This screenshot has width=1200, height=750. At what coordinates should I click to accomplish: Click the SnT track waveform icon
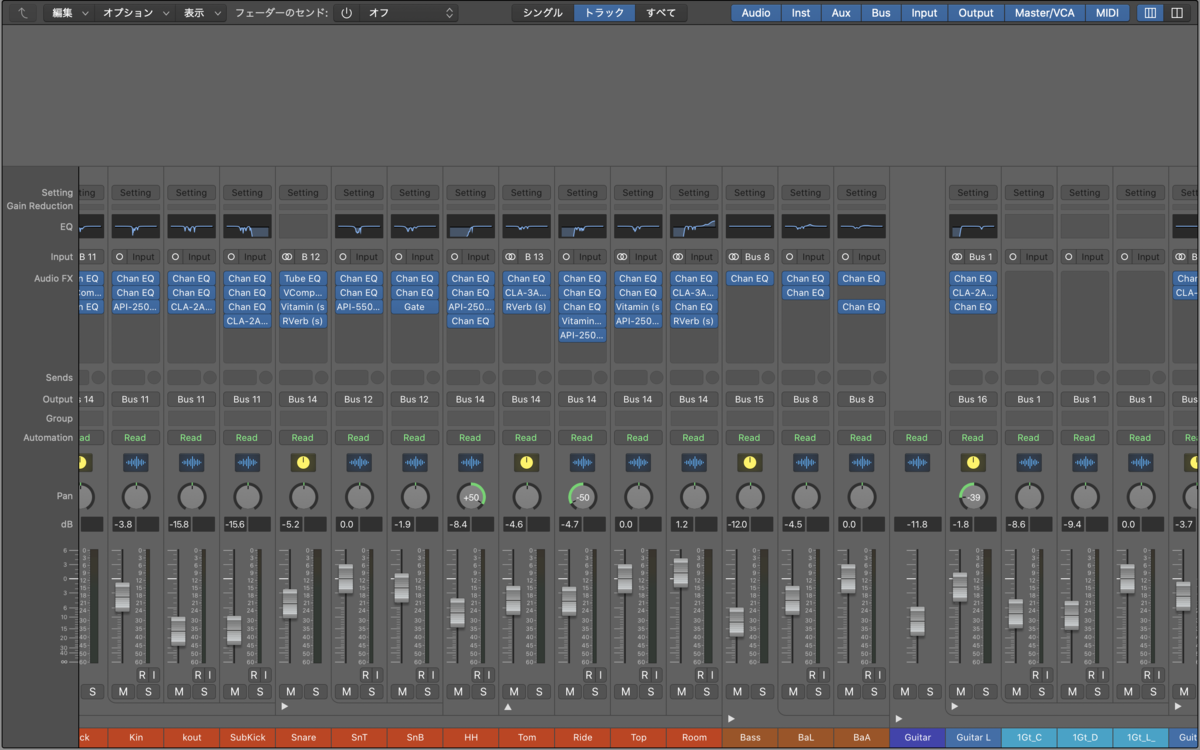tap(358, 463)
